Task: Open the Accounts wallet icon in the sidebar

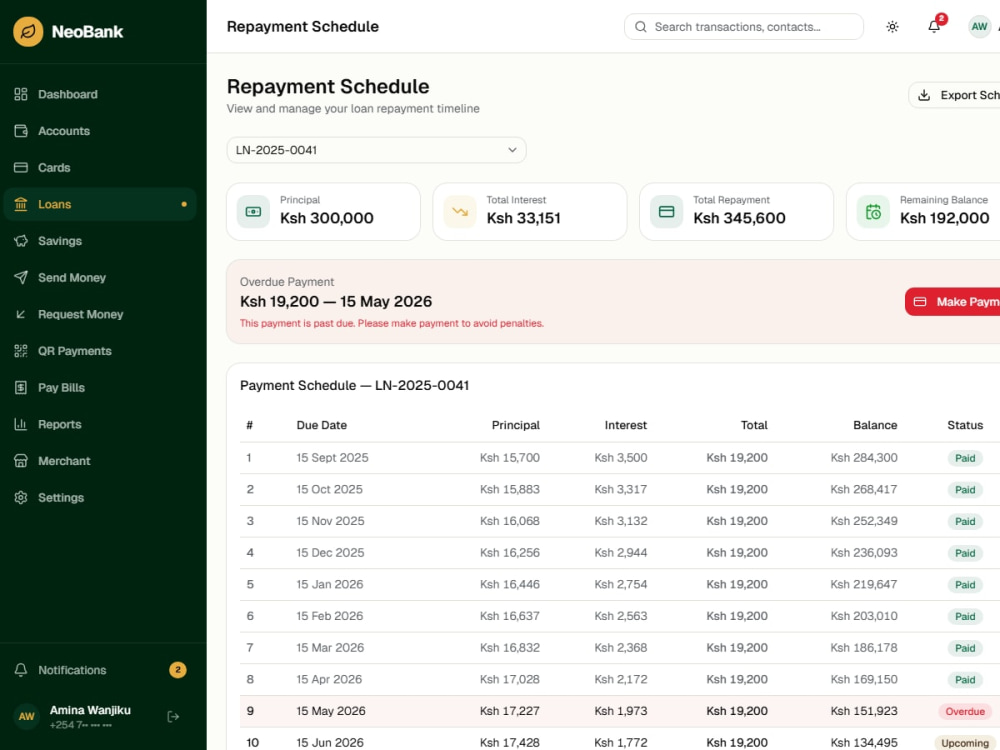Action: point(21,131)
